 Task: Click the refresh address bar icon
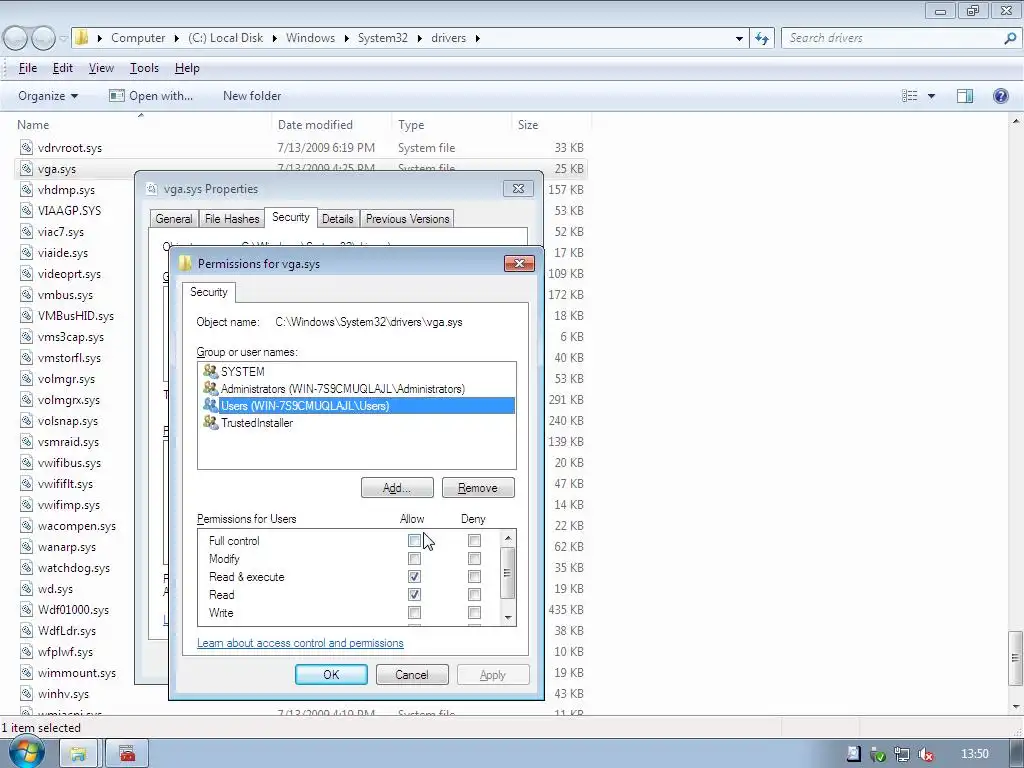click(762, 38)
